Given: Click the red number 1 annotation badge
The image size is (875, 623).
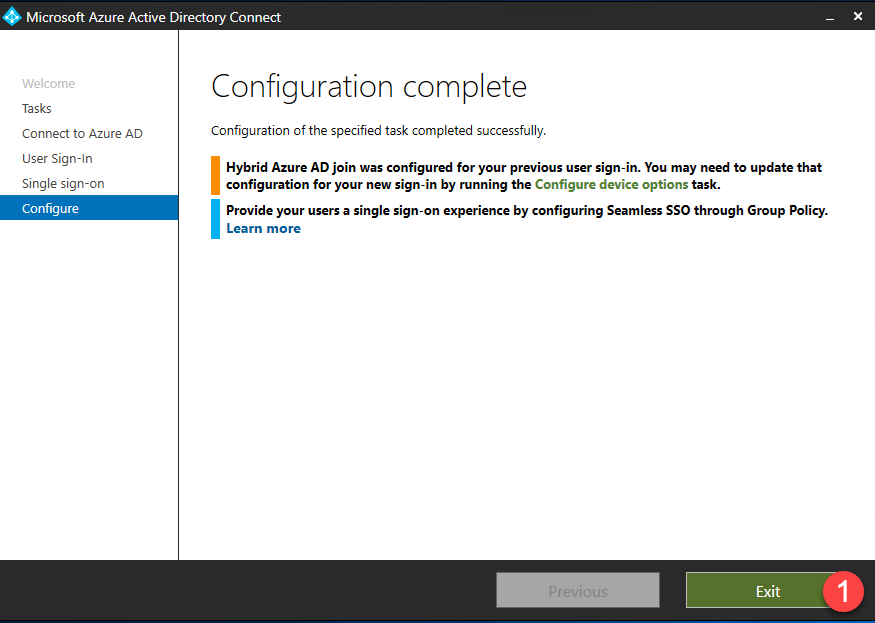Looking at the screenshot, I should pyautogui.click(x=842, y=591).
